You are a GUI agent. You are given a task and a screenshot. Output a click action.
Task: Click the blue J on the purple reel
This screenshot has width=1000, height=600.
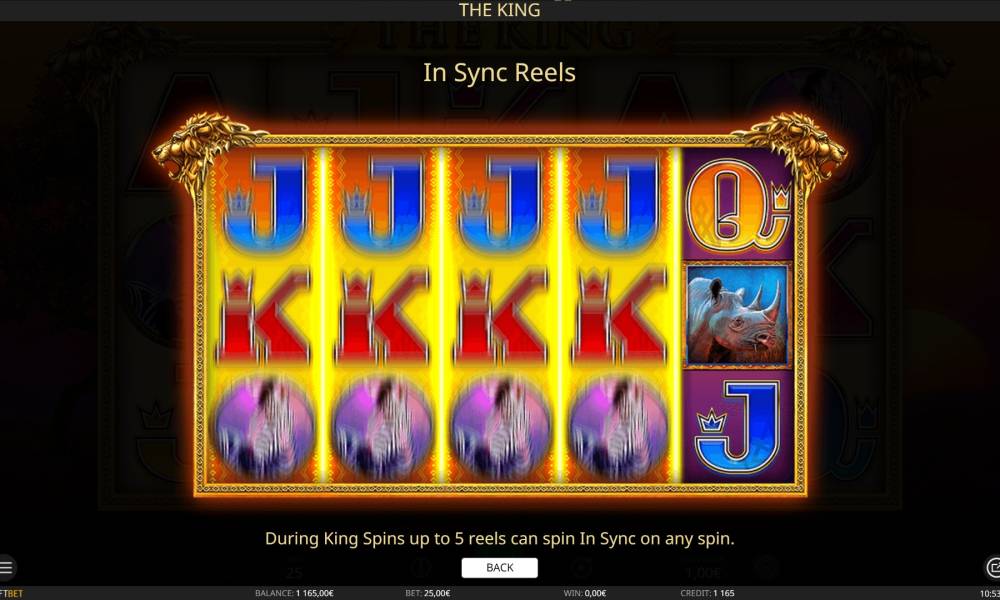pyautogui.click(x=737, y=426)
